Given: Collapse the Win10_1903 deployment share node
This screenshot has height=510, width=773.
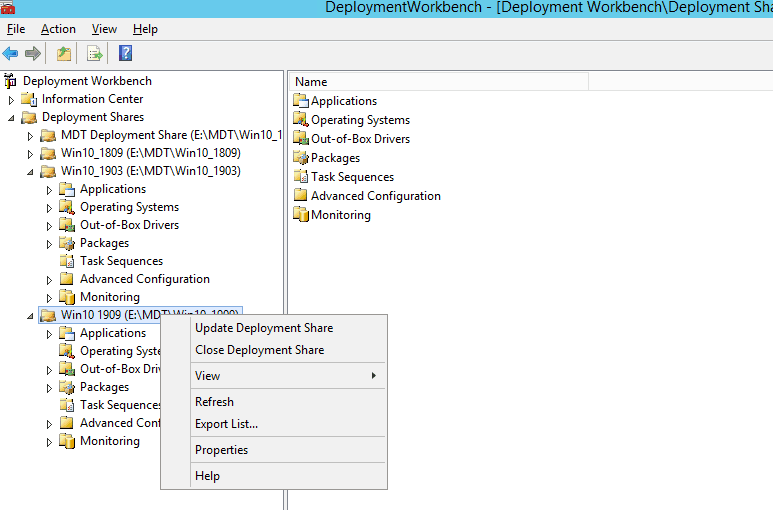Looking at the screenshot, I should [x=30, y=172].
